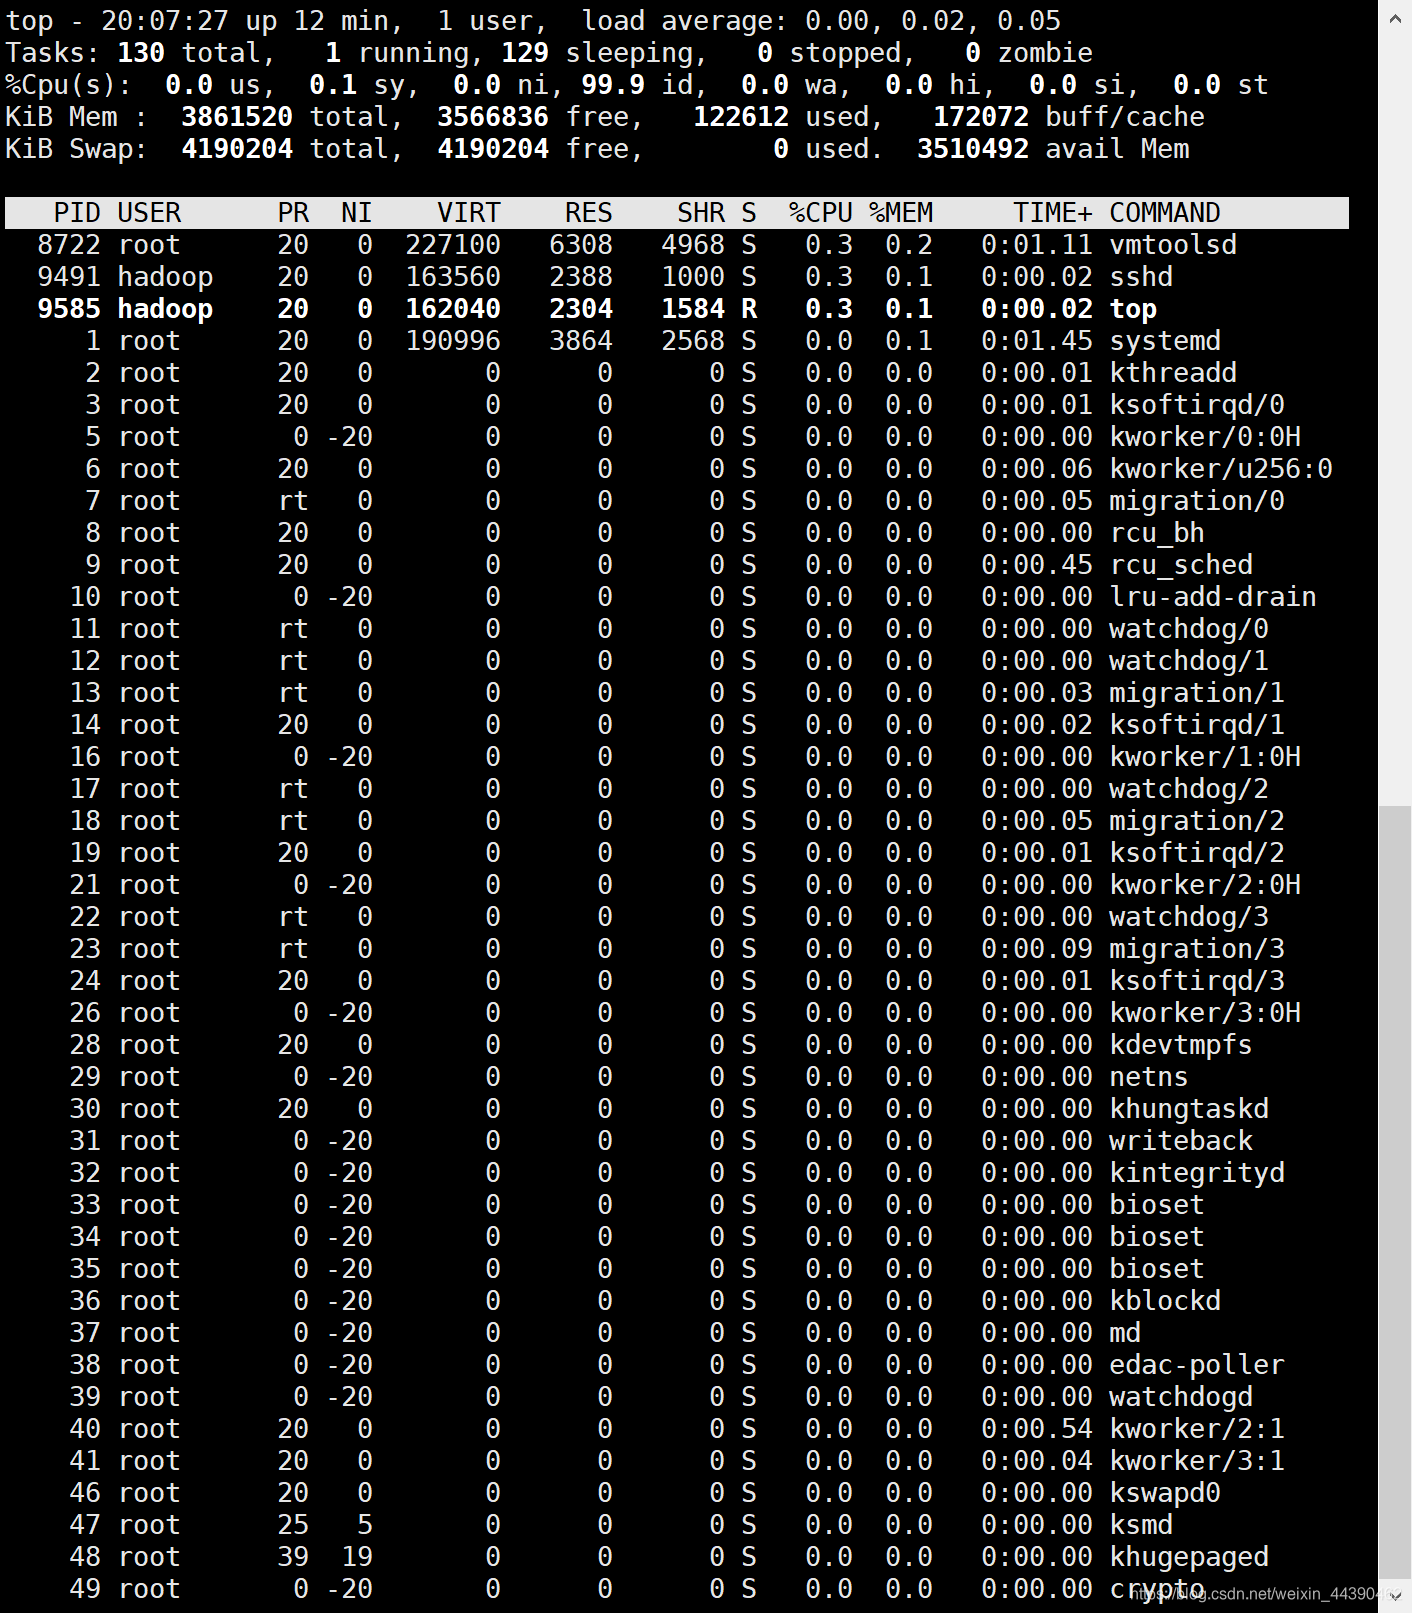
Task: Click watchdog/0 process name
Action: [x=1189, y=629]
